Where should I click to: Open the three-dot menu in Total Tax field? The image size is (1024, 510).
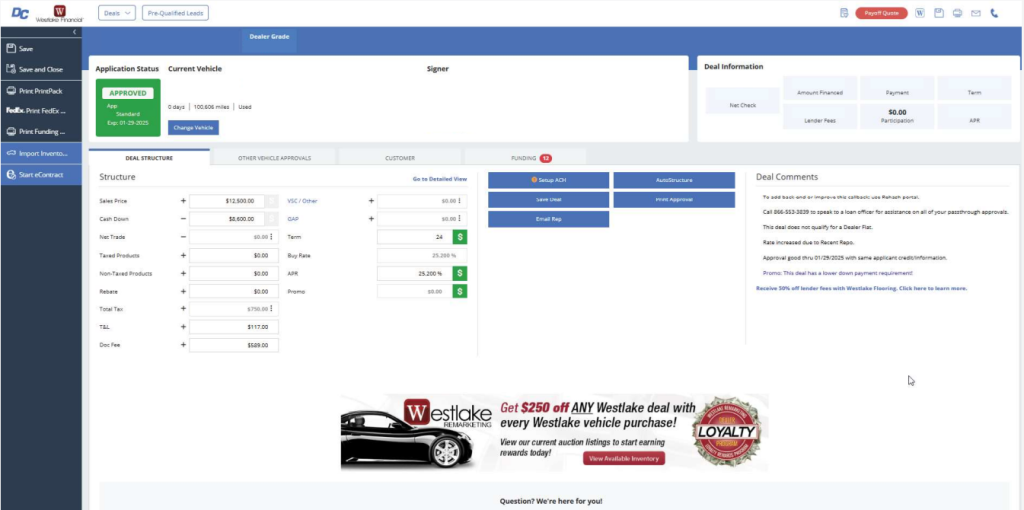tap(271, 309)
